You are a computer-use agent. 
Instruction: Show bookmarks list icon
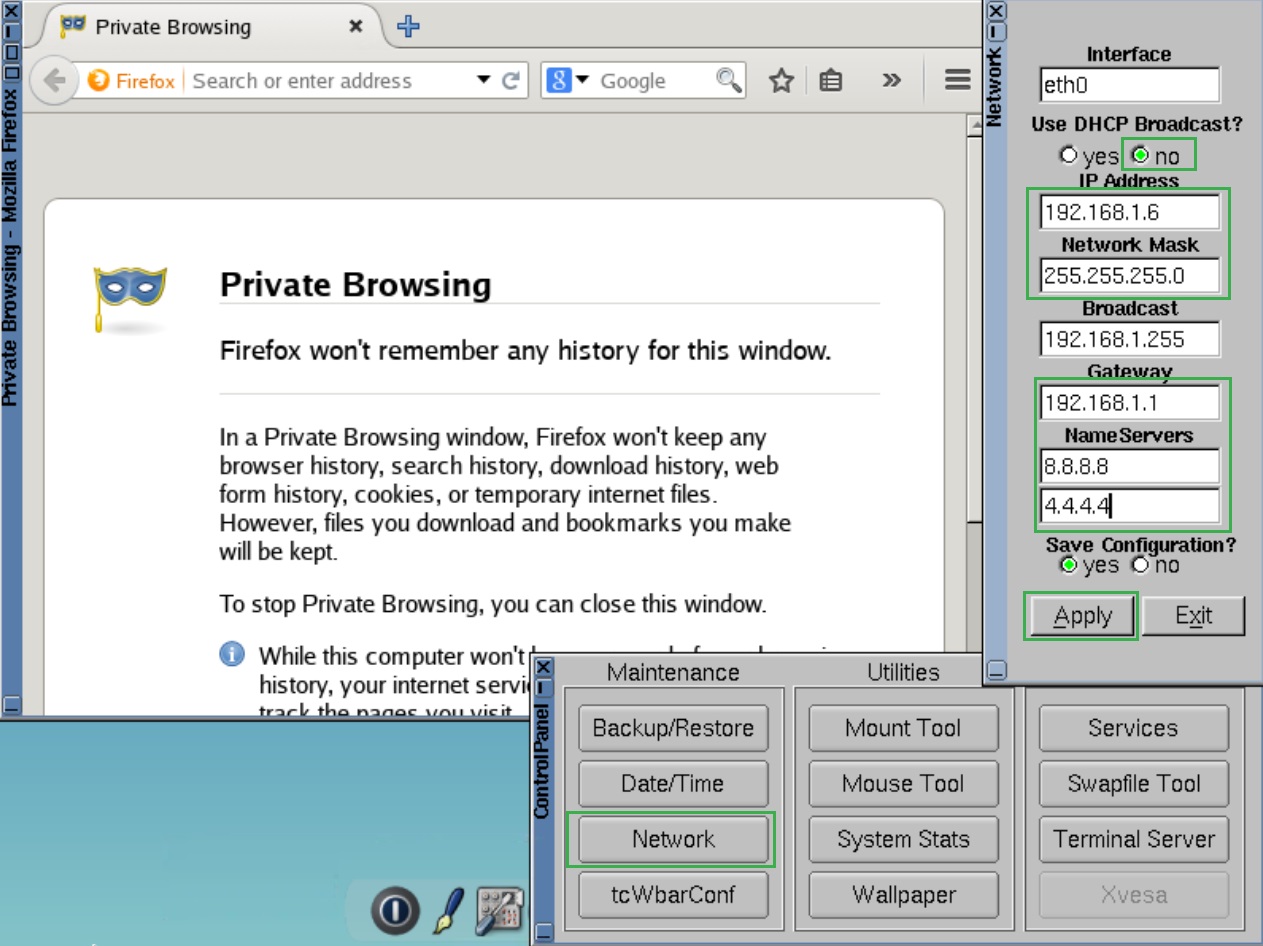pyautogui.click(x=830, y=81)
